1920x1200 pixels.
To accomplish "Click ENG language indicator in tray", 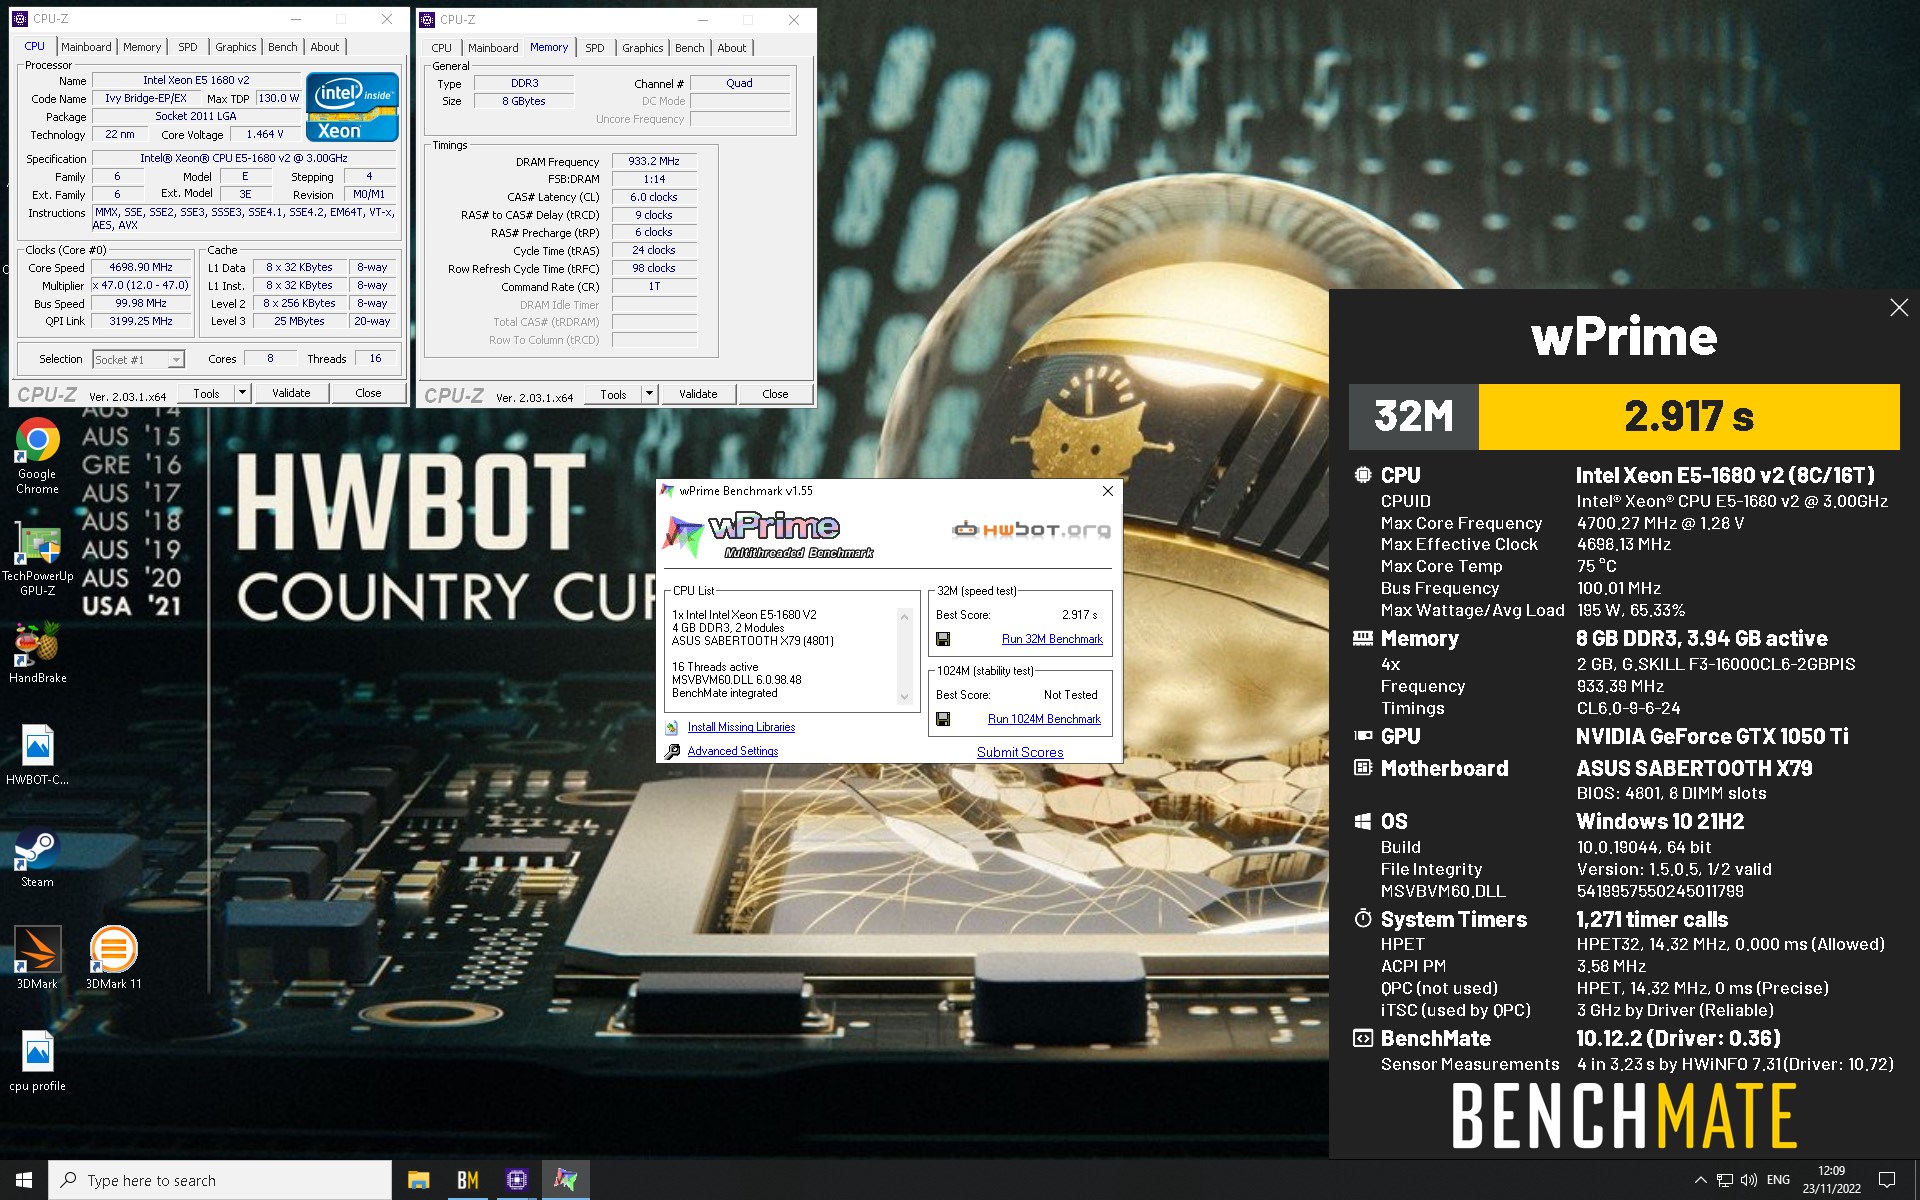I will (x=1779, y=1180).
